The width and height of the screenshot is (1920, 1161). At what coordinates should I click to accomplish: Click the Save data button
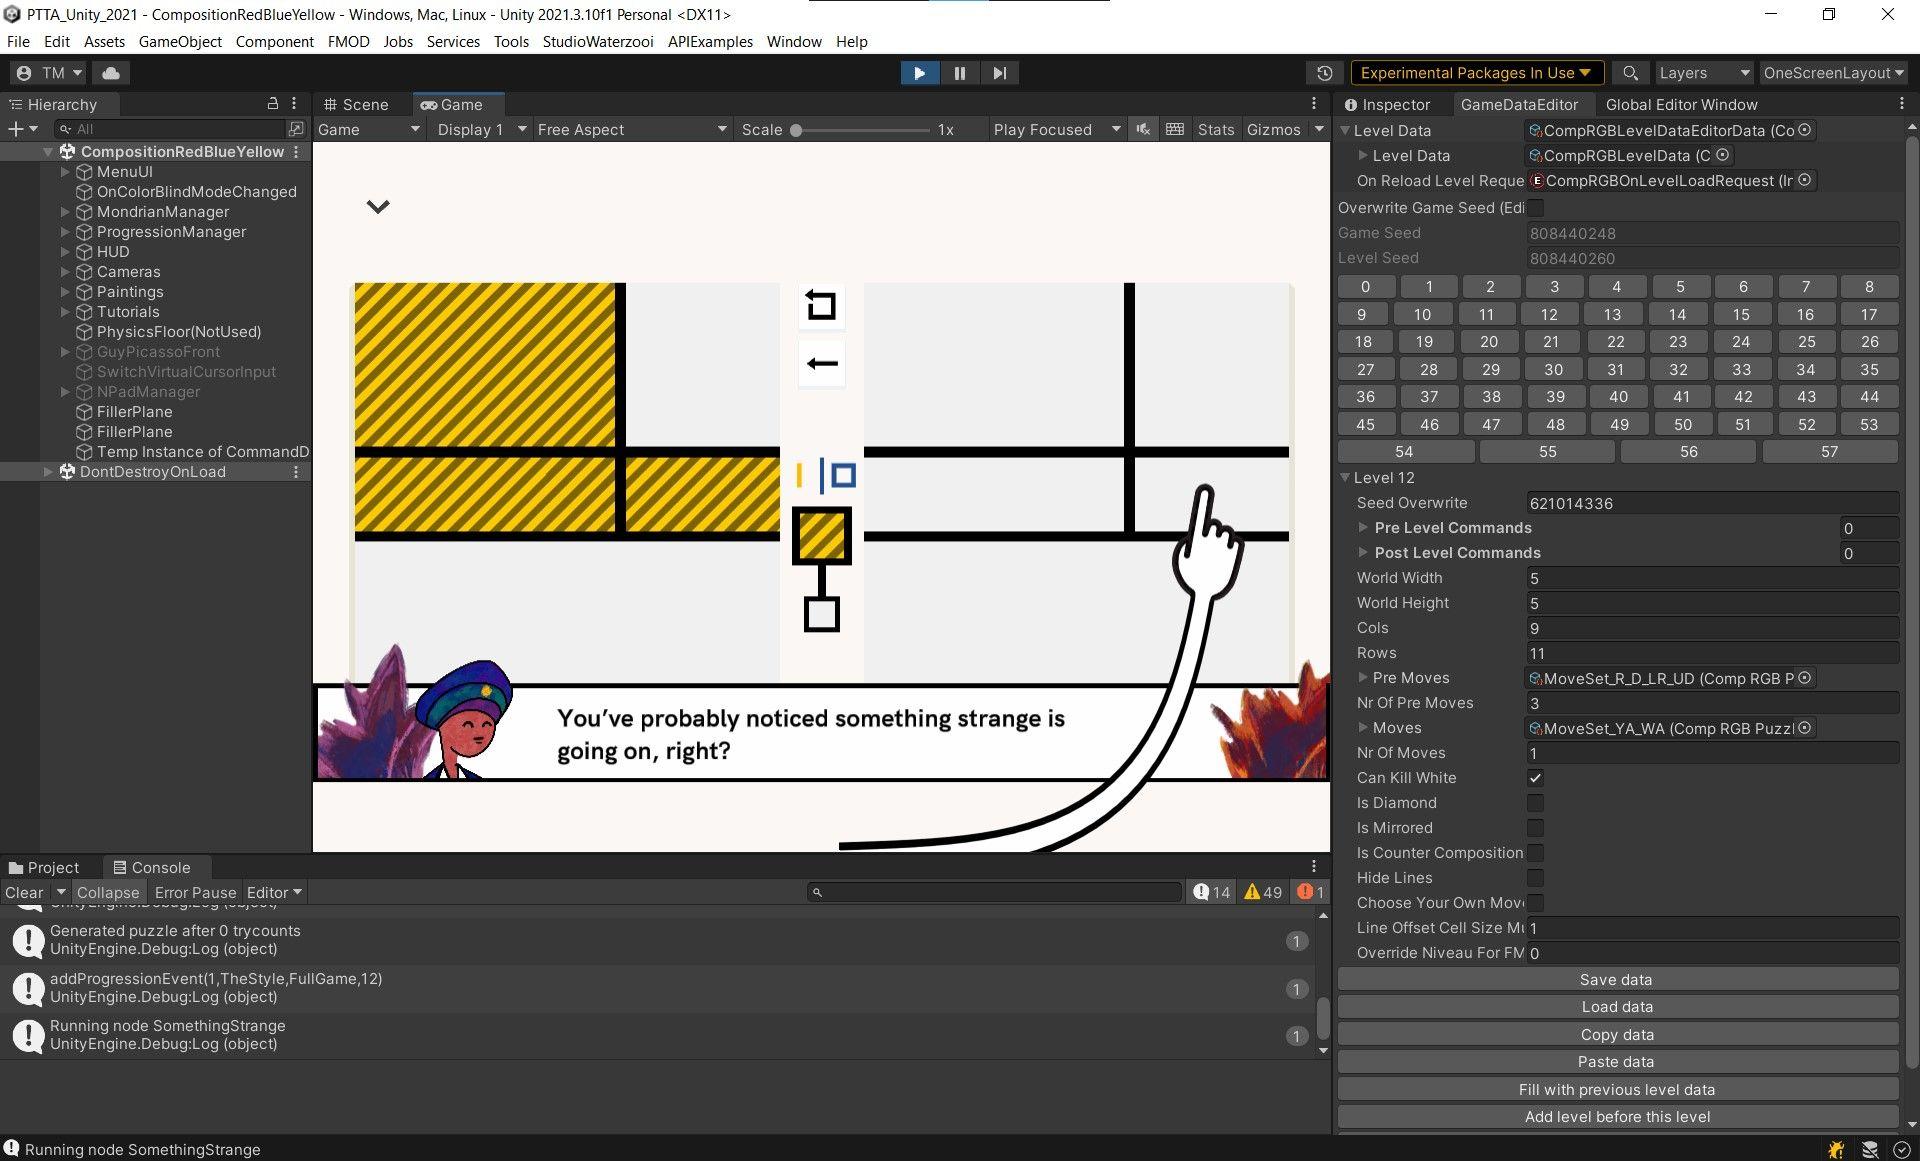[x=1616, y=980]
